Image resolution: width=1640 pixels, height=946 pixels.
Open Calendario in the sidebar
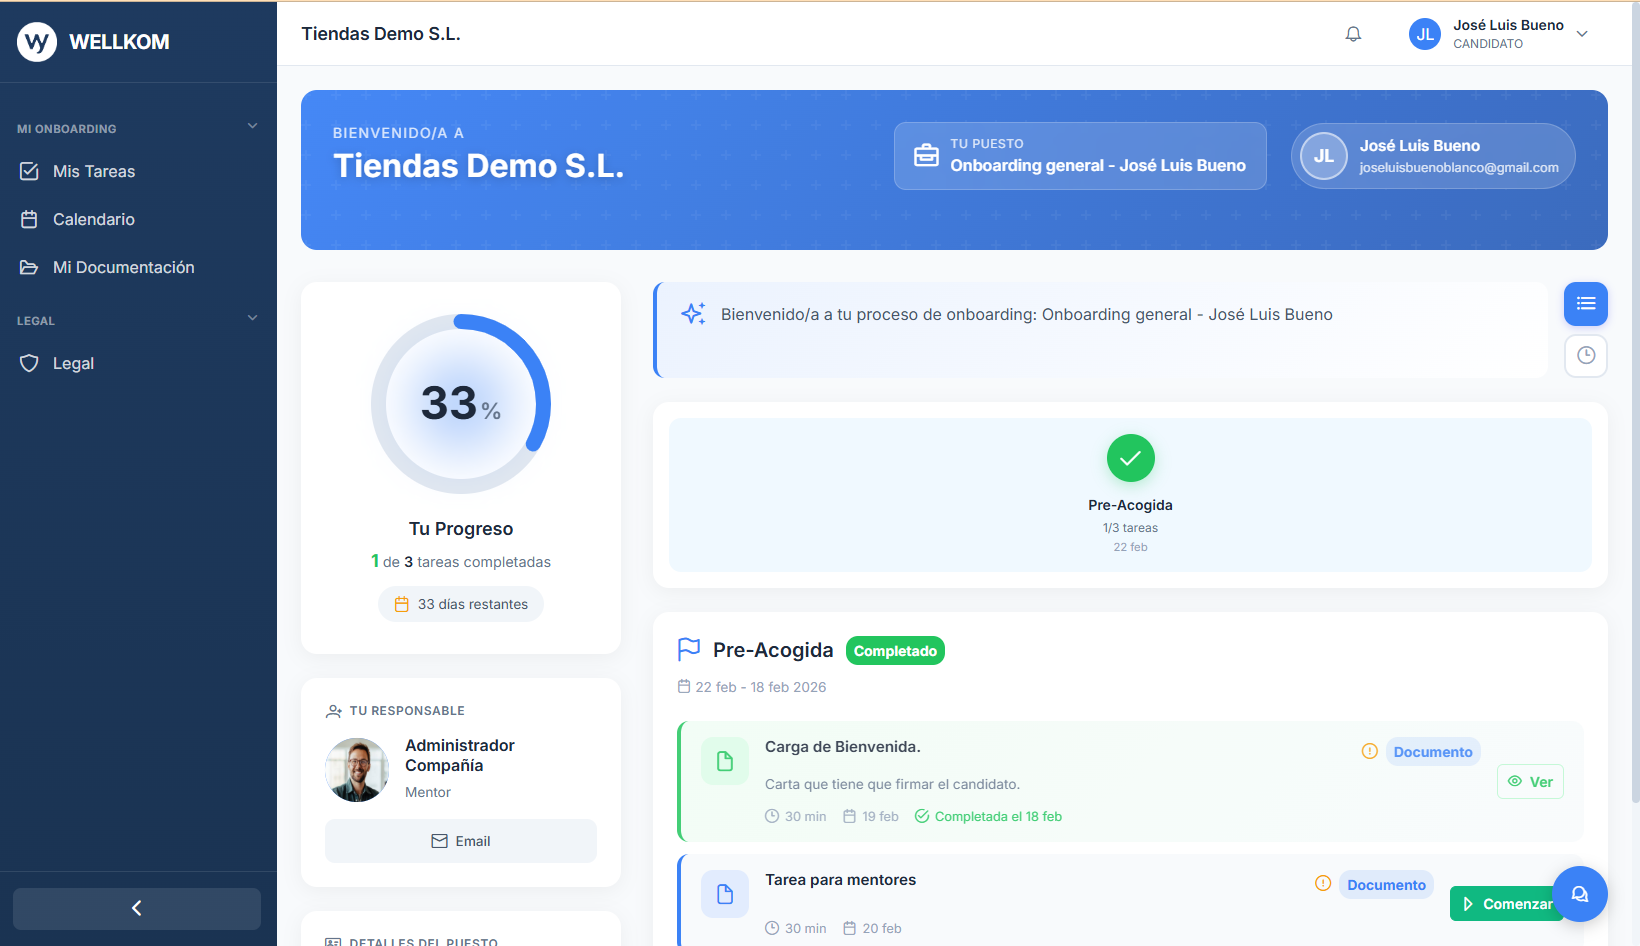coord(93,220)
